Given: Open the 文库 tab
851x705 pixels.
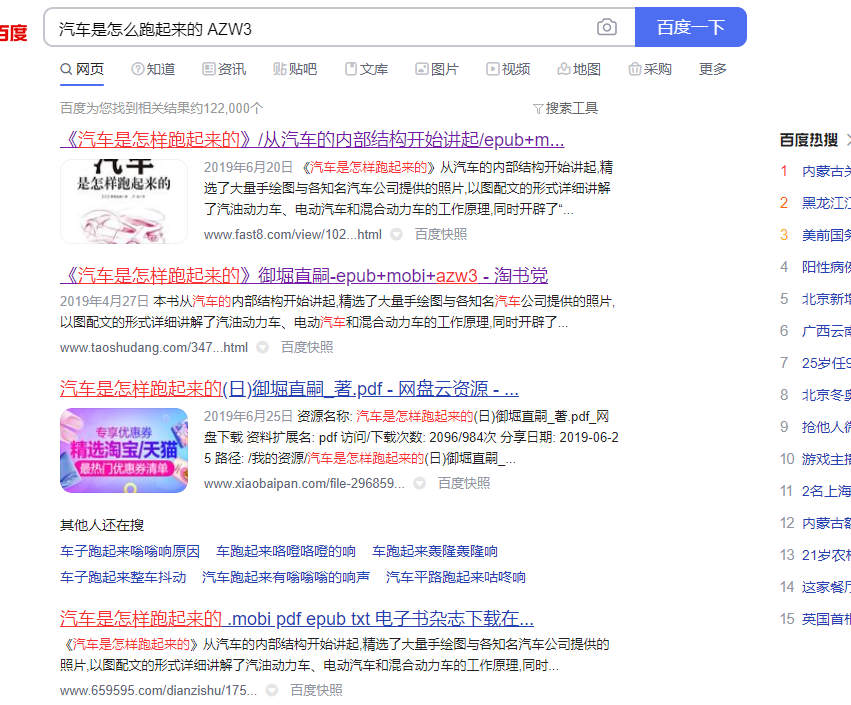Looking at the screenshot, I should [x=366, y=69].
